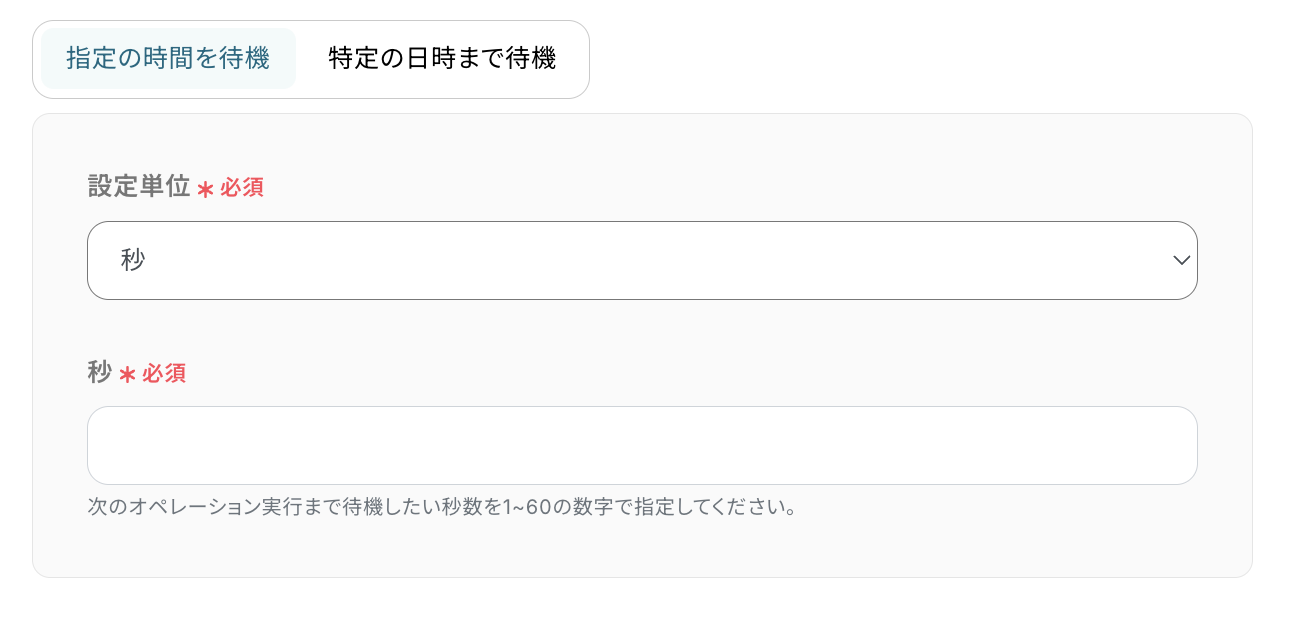Click the 指定してください text ending the hint
This screenshot has height=626, width=1306.
tap(720, 507)
